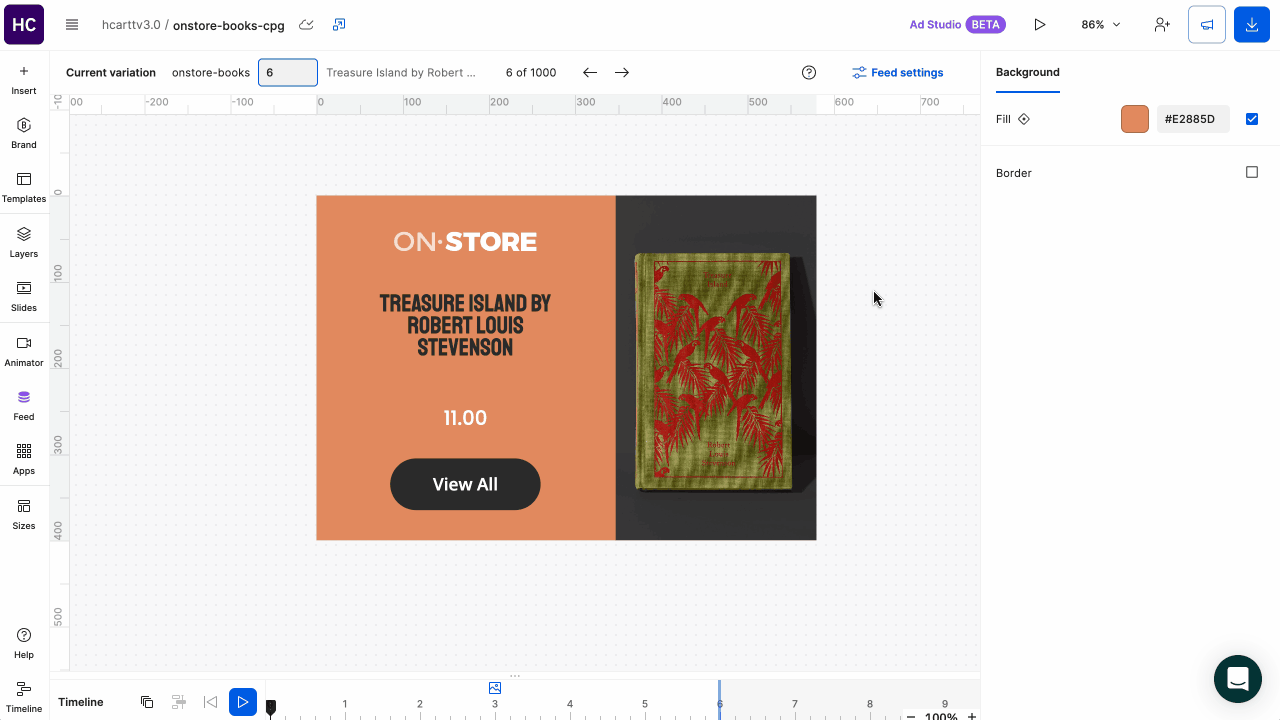Click the resize icon next to project name
The width and height of the screenshot is (1280, 720).
coord(339,25)
